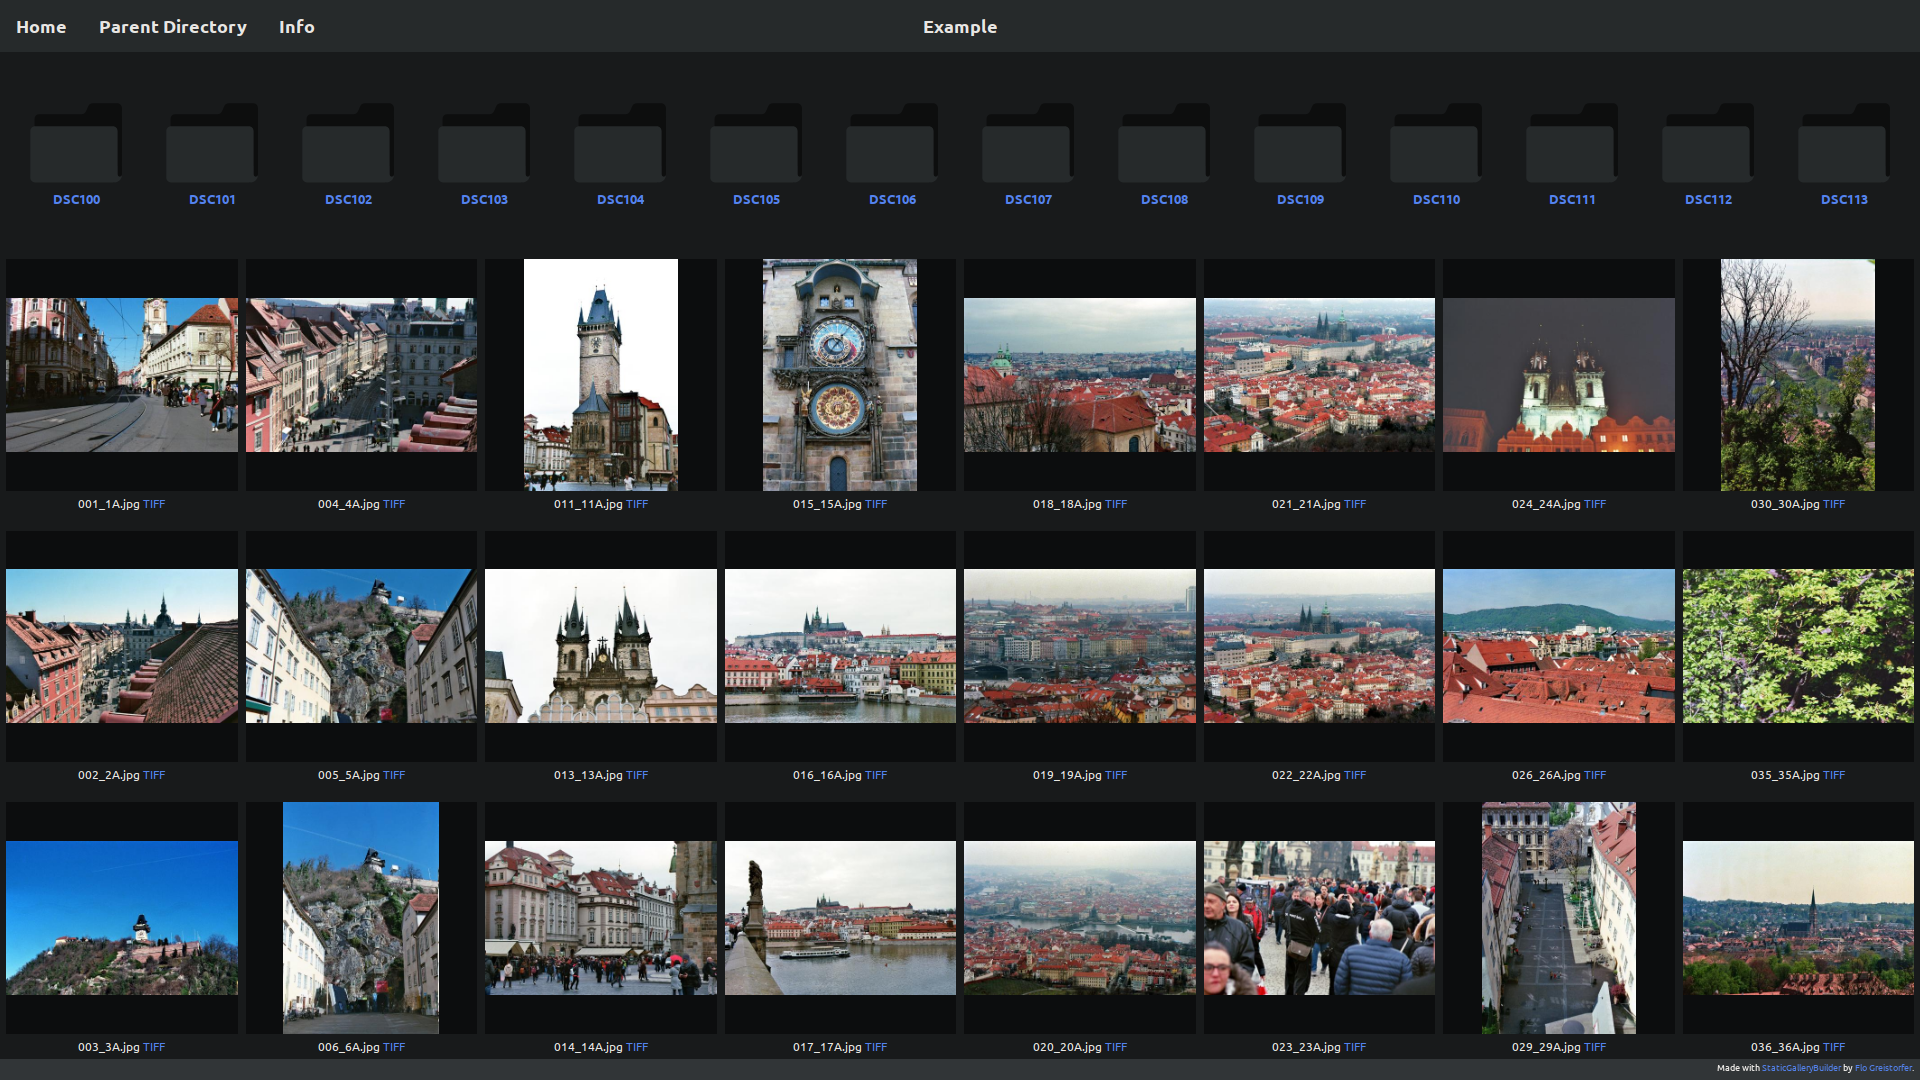The height and width of the screenshot is (1080, 1920).
Task: Open StaticGalleryBuilder link in footer
Action: pos(1800,1068)
